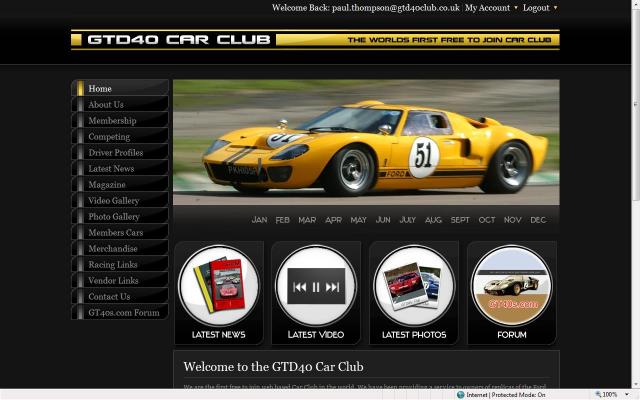Select Latest News in the sidebar menu
This screenshot has width=640, height=400.
coord(120,168)
